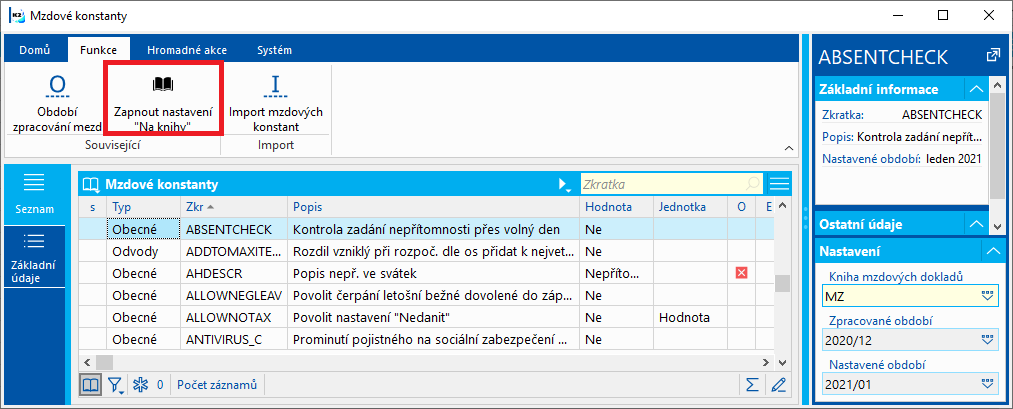Open Kniha mzdových dokladů dropdown
Screen dimensions: 1013x409
click(x=988, y=296)
